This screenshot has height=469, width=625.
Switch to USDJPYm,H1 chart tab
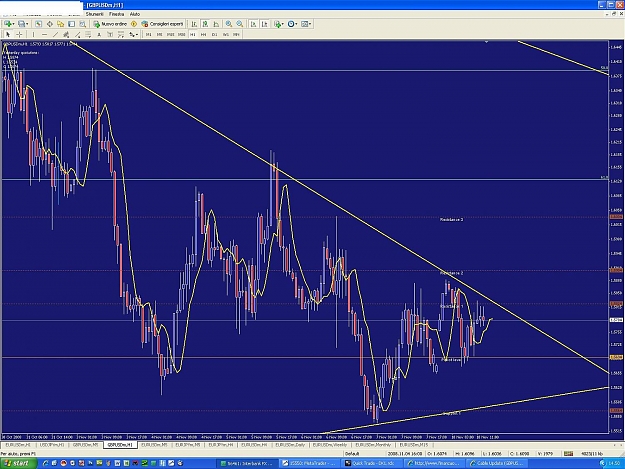point(52,445)
